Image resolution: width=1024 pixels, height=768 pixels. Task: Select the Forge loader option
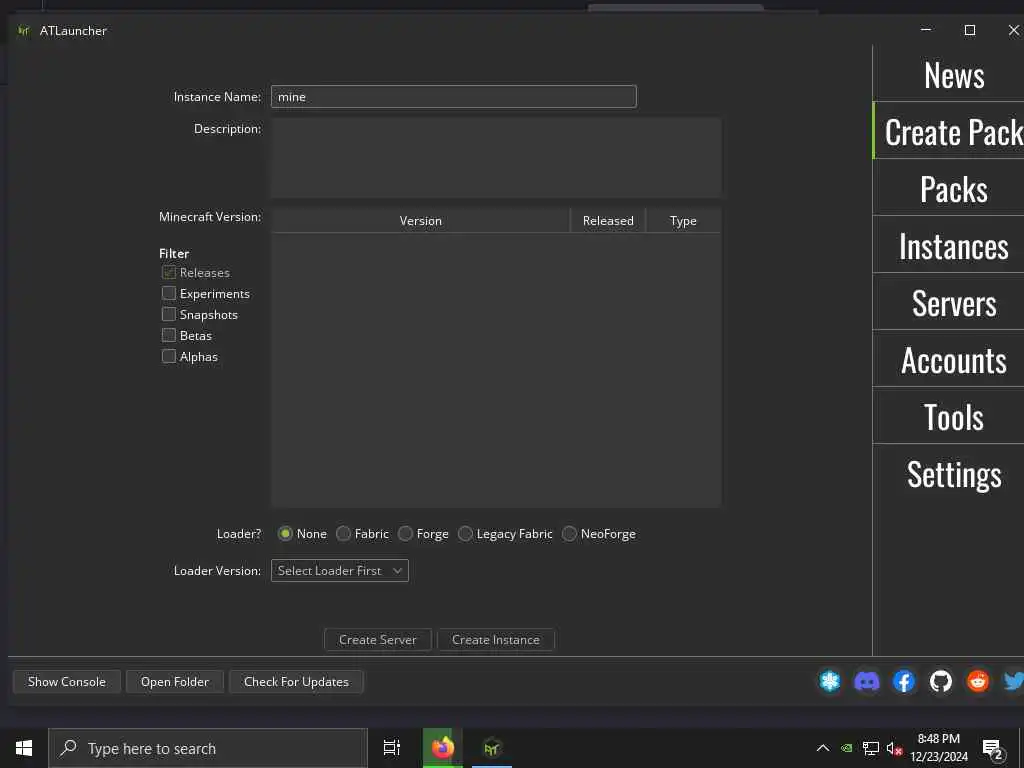point(405,534)
